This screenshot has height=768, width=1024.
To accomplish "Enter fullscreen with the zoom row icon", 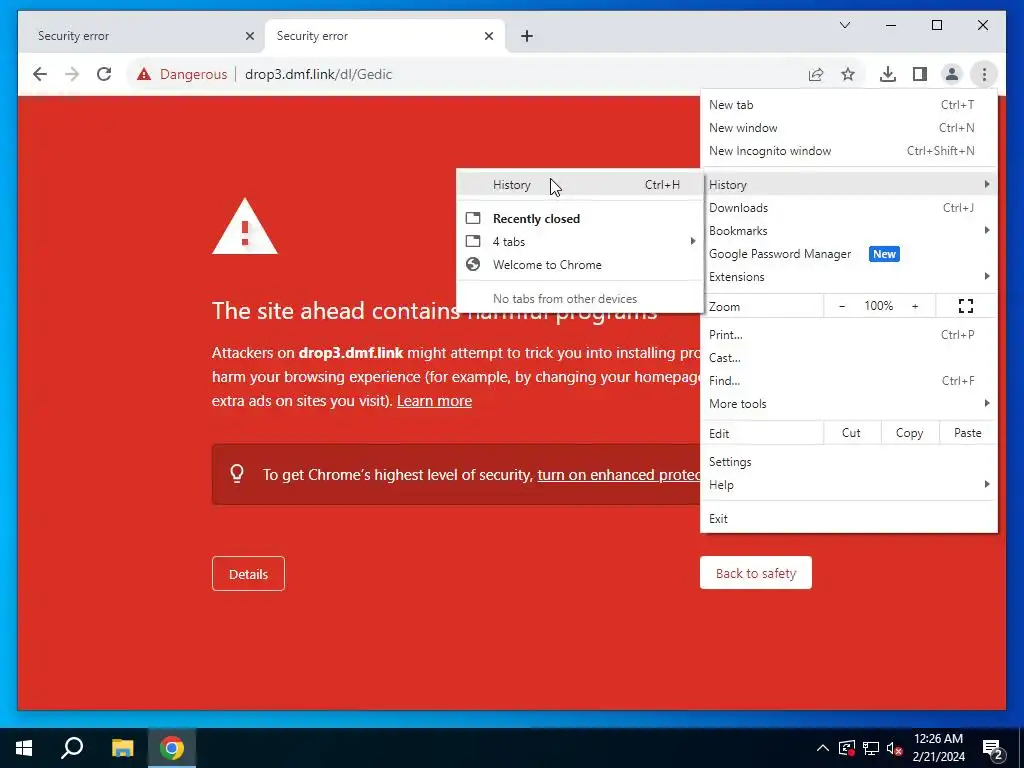I will (x=966, y=306).
